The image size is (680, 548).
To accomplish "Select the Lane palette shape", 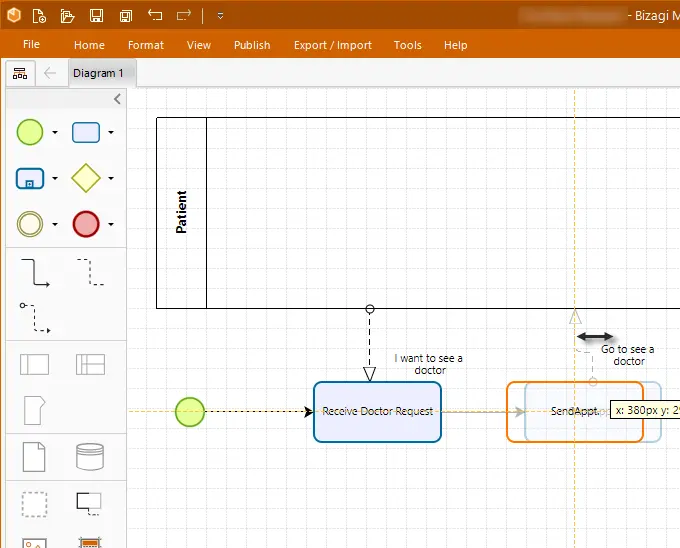I will [x=90, y=364].
